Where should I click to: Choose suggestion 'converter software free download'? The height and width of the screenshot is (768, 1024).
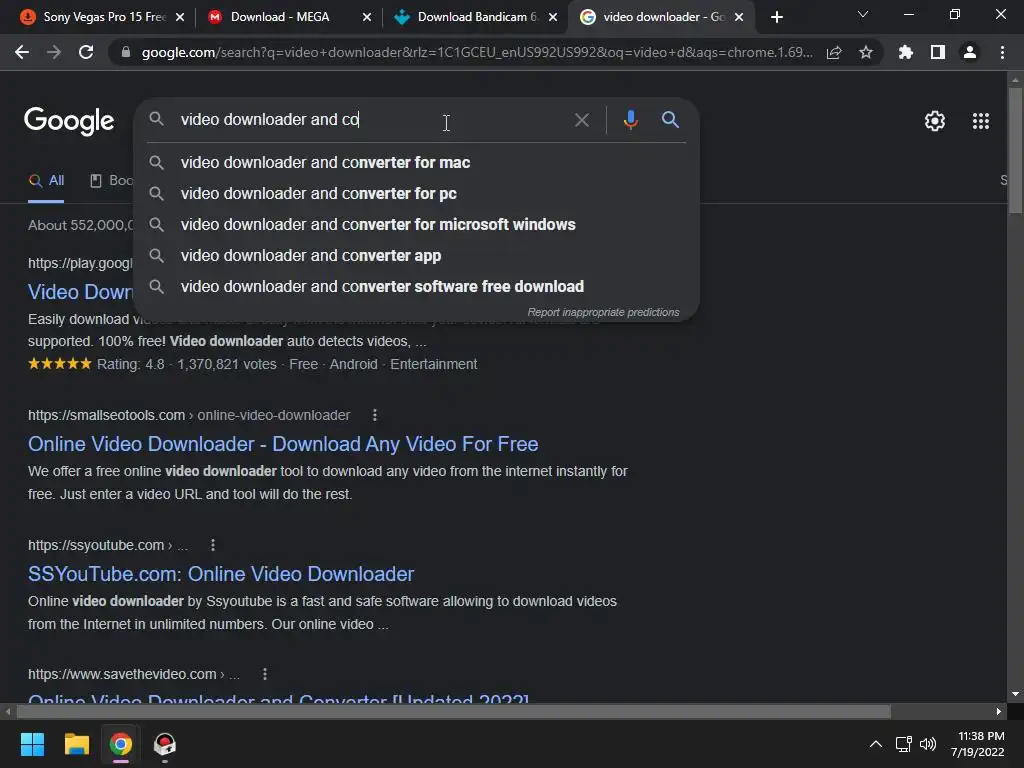(417, 286)
